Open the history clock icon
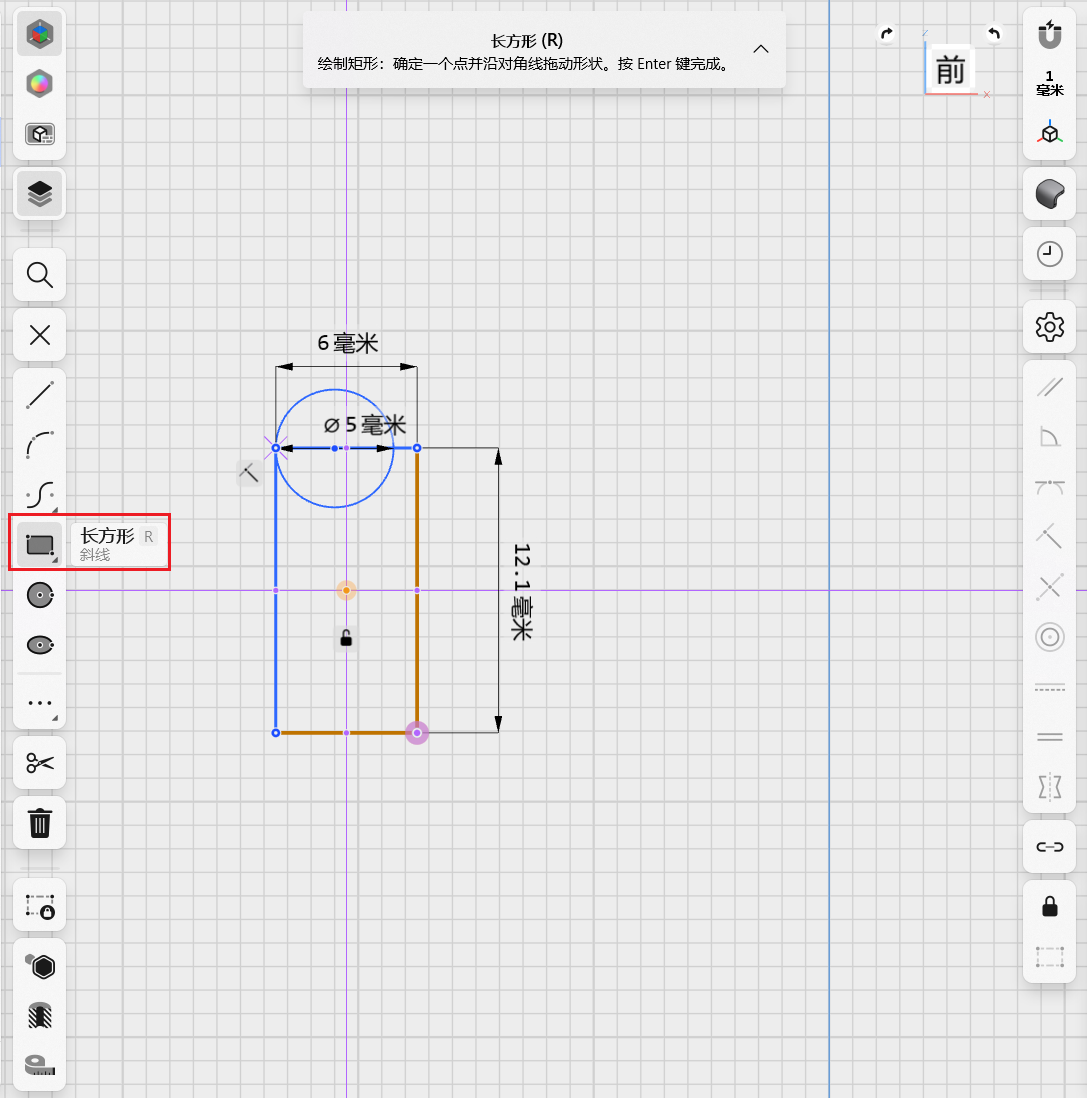Viewport: 1087px width, 1098px height. [x=1049, y=253]
